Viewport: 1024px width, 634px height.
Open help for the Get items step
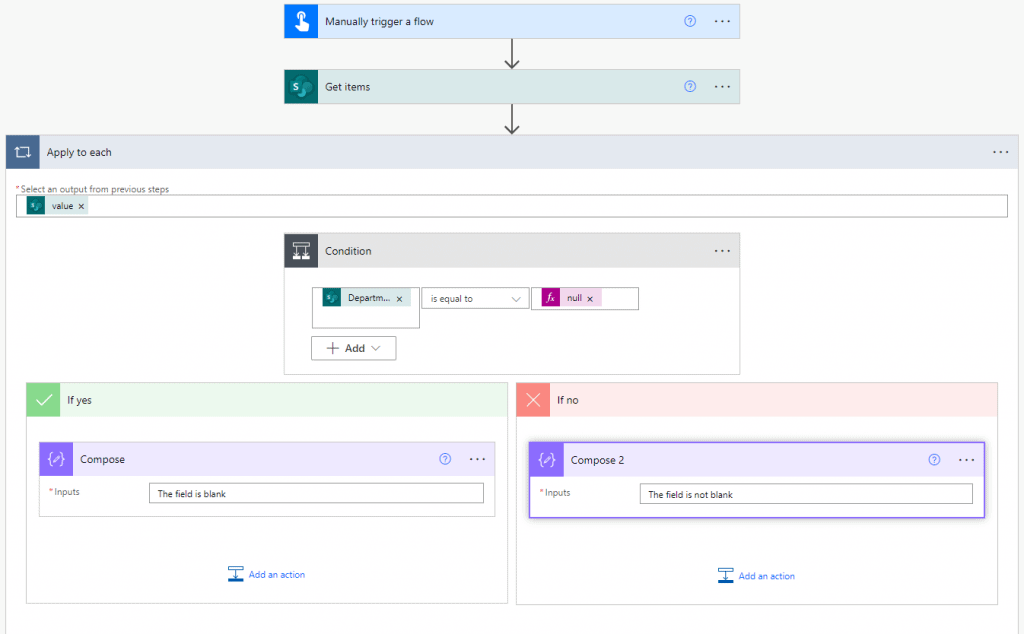coord(690,87)
